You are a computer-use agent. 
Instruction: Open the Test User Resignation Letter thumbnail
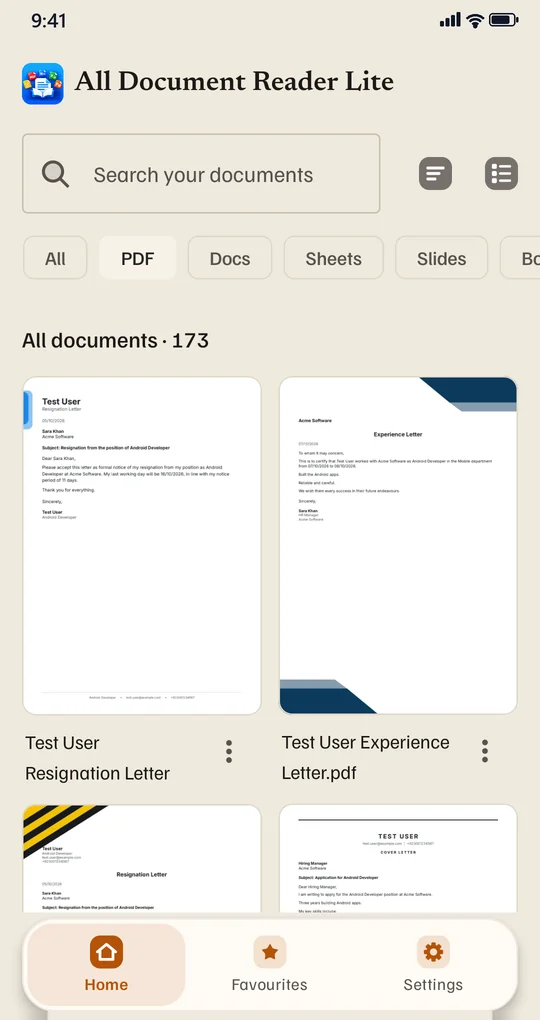click(142, 546)
